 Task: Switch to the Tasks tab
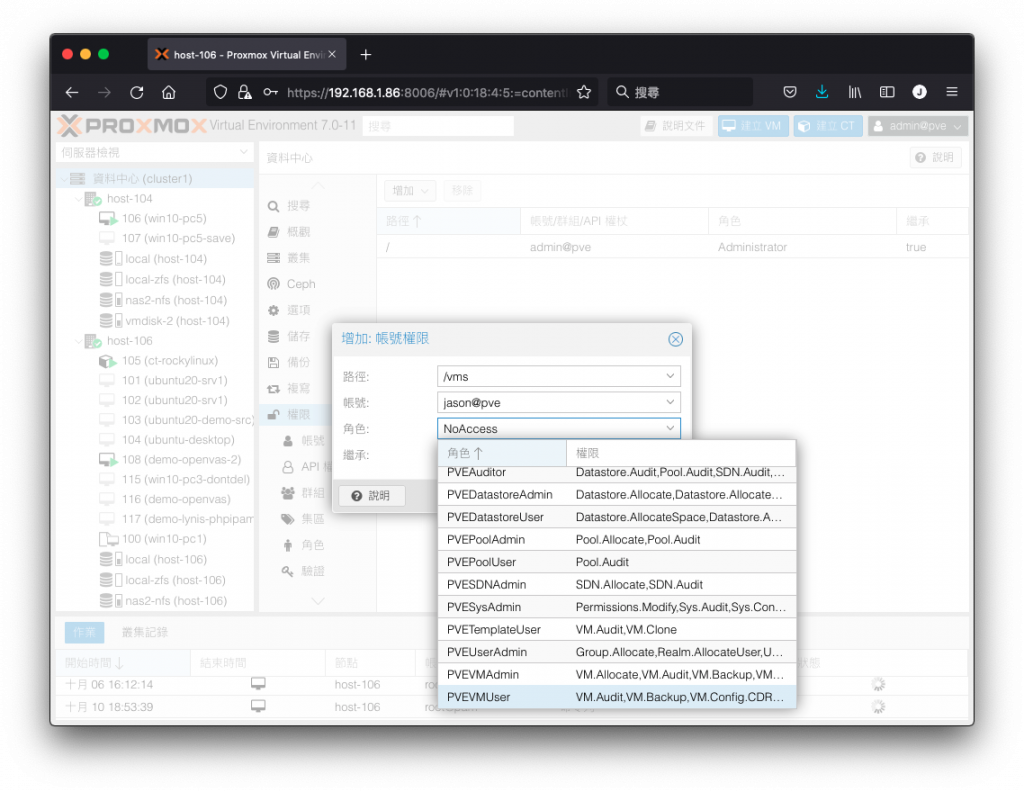click(x=84, y=632)
